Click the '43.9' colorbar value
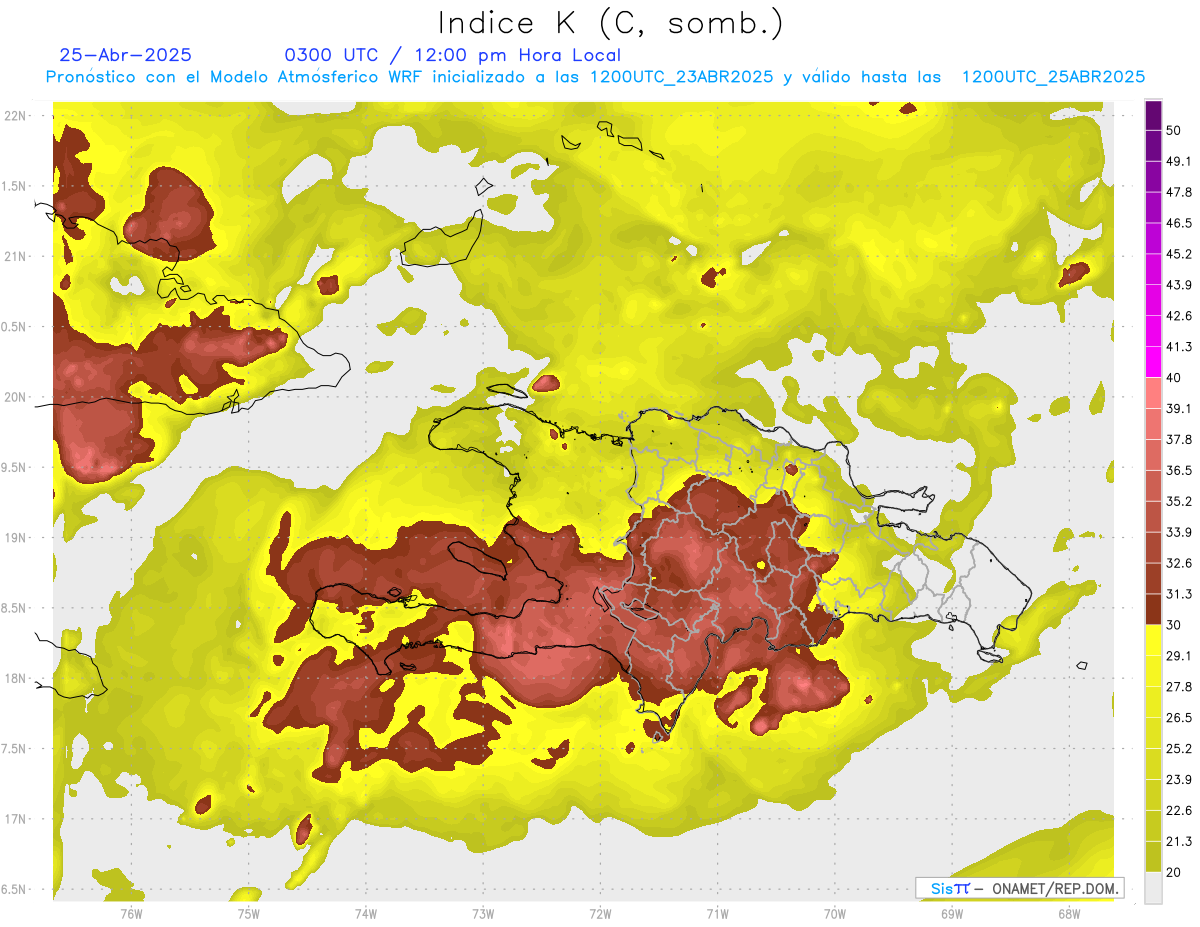Viewport: 1200px width, 927px height. tap(1179, 285)
